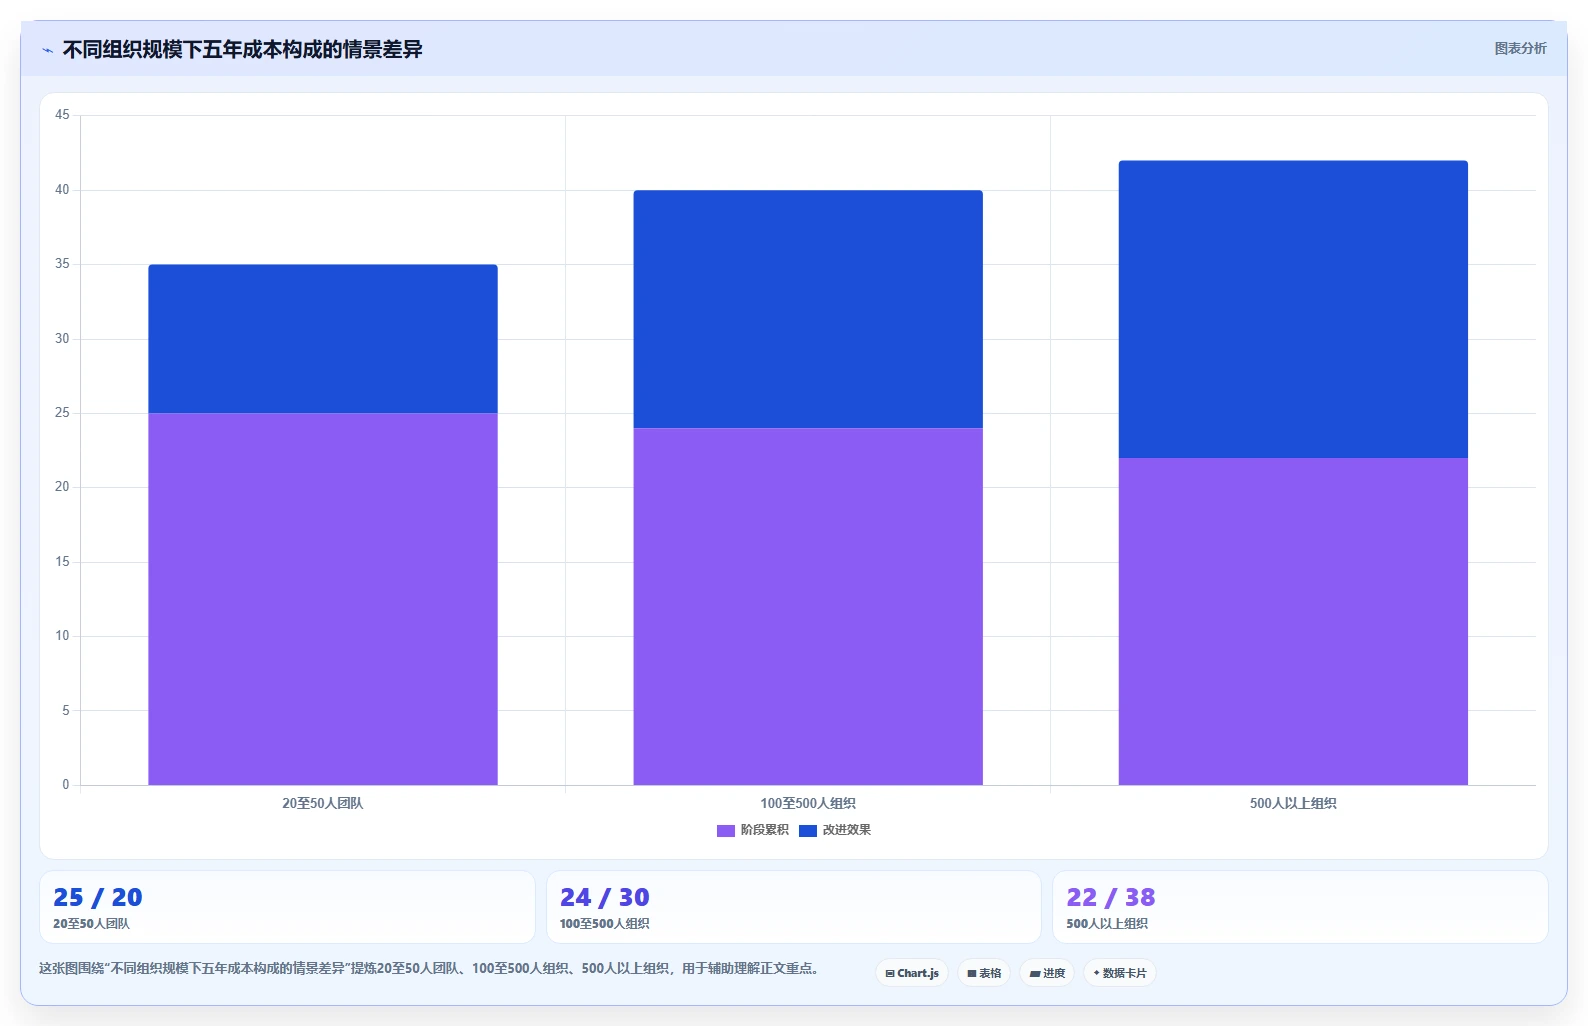Select the 进度 tag chip
This screenshot has width=1588, height=1026.
(x=1047, y=973)
